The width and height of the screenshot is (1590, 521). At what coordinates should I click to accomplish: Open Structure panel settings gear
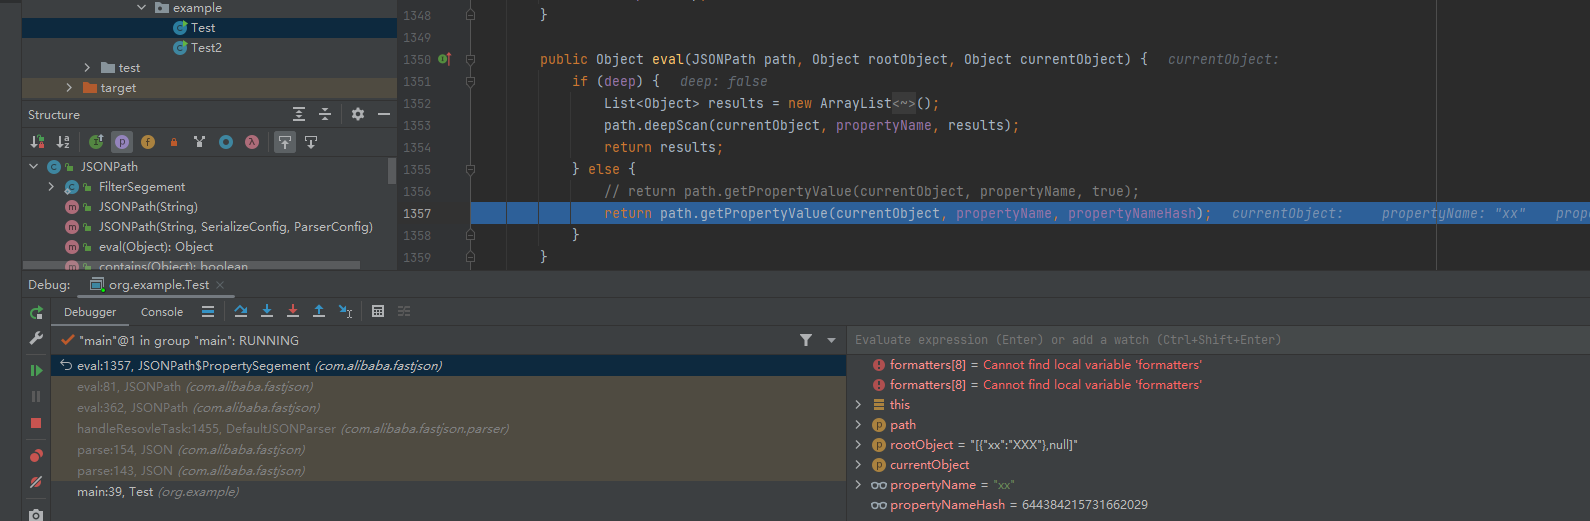358,114
